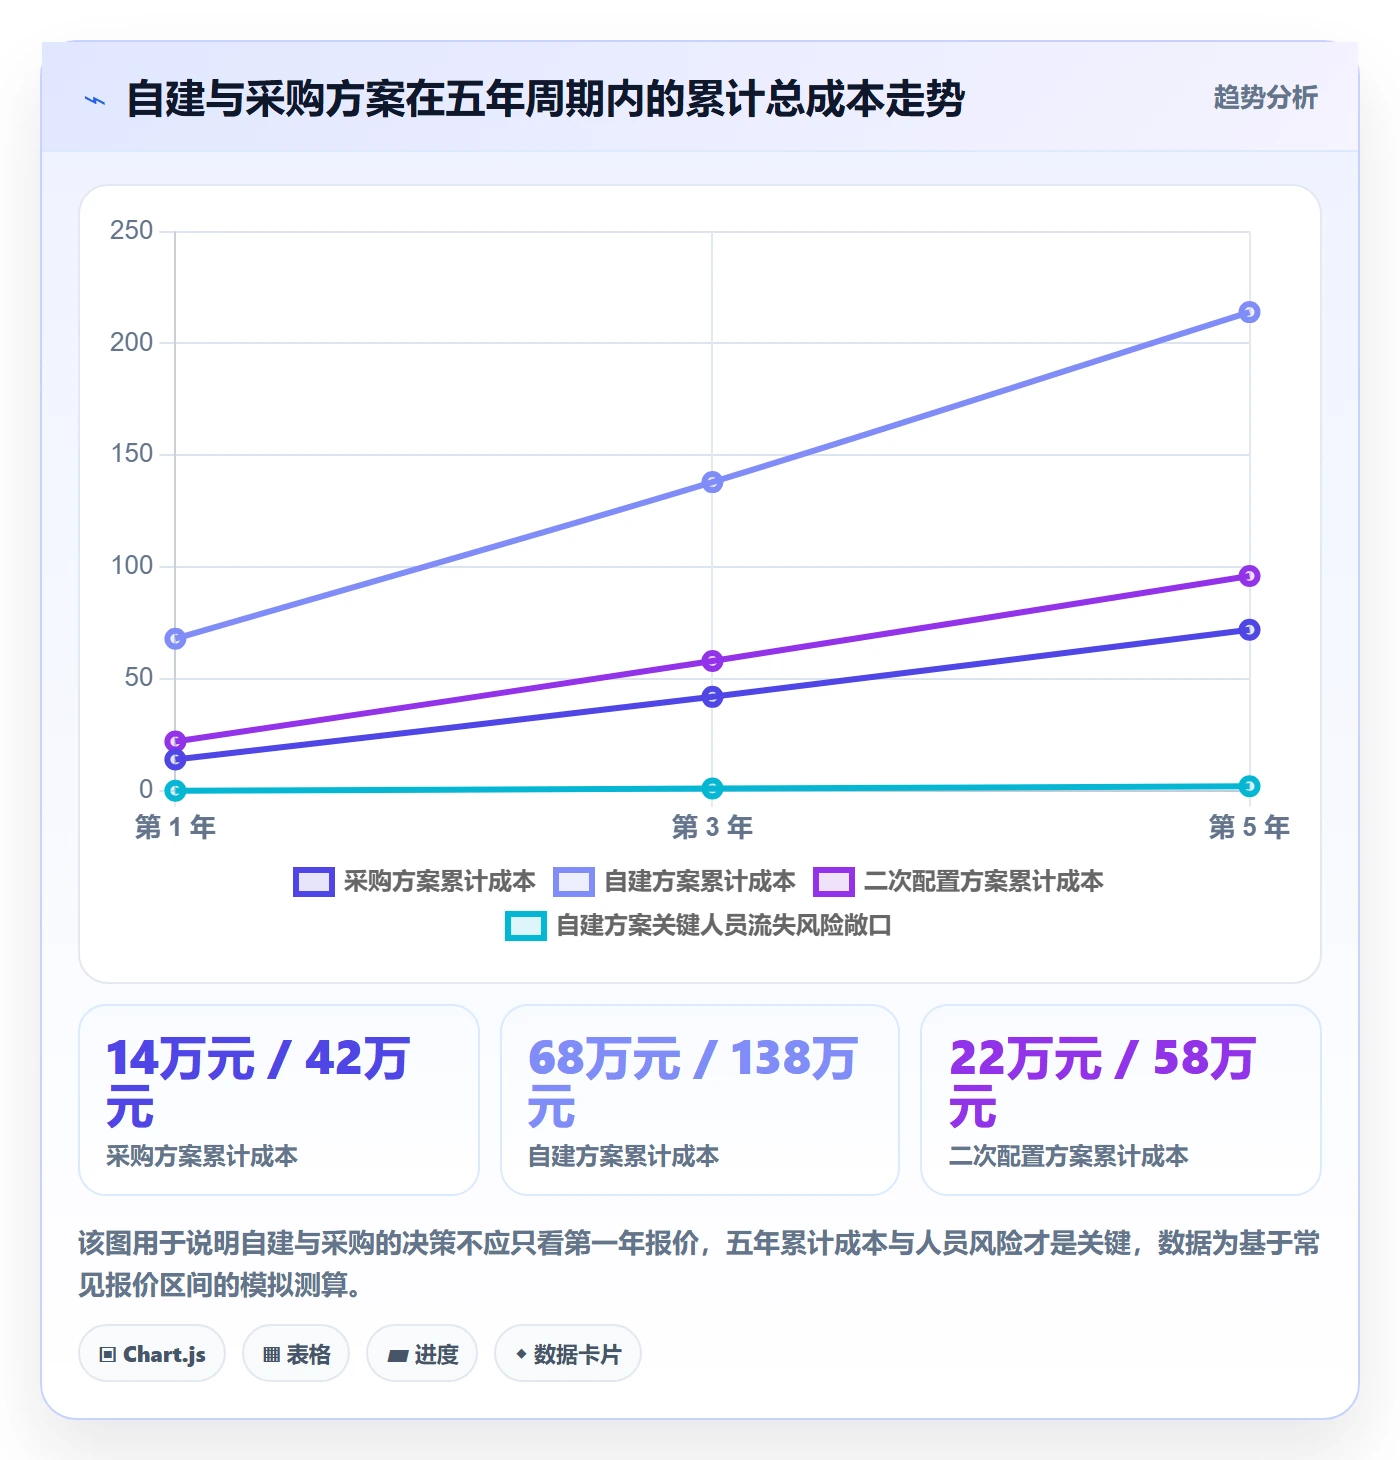The height and width of the screenshot is (1460, 1400).
Task: Select the 自建方案 data point at 第 3 年
Action: tap(712, 482)
